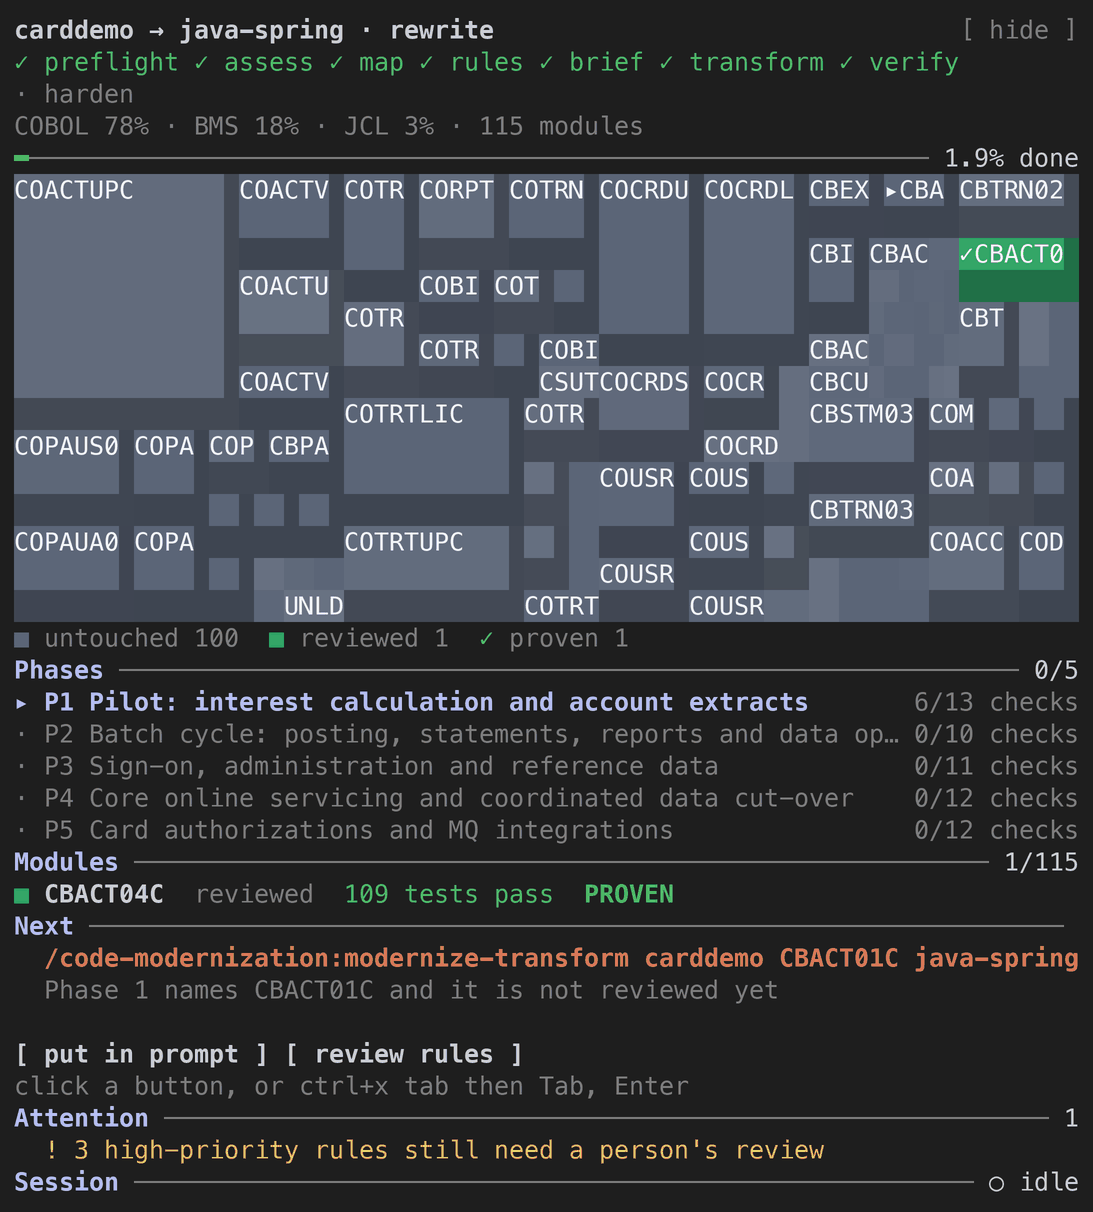The width and height of the screenshot is (1093, 1212).
Task: Select the pending harden step
Action: [x=74, y=94]
